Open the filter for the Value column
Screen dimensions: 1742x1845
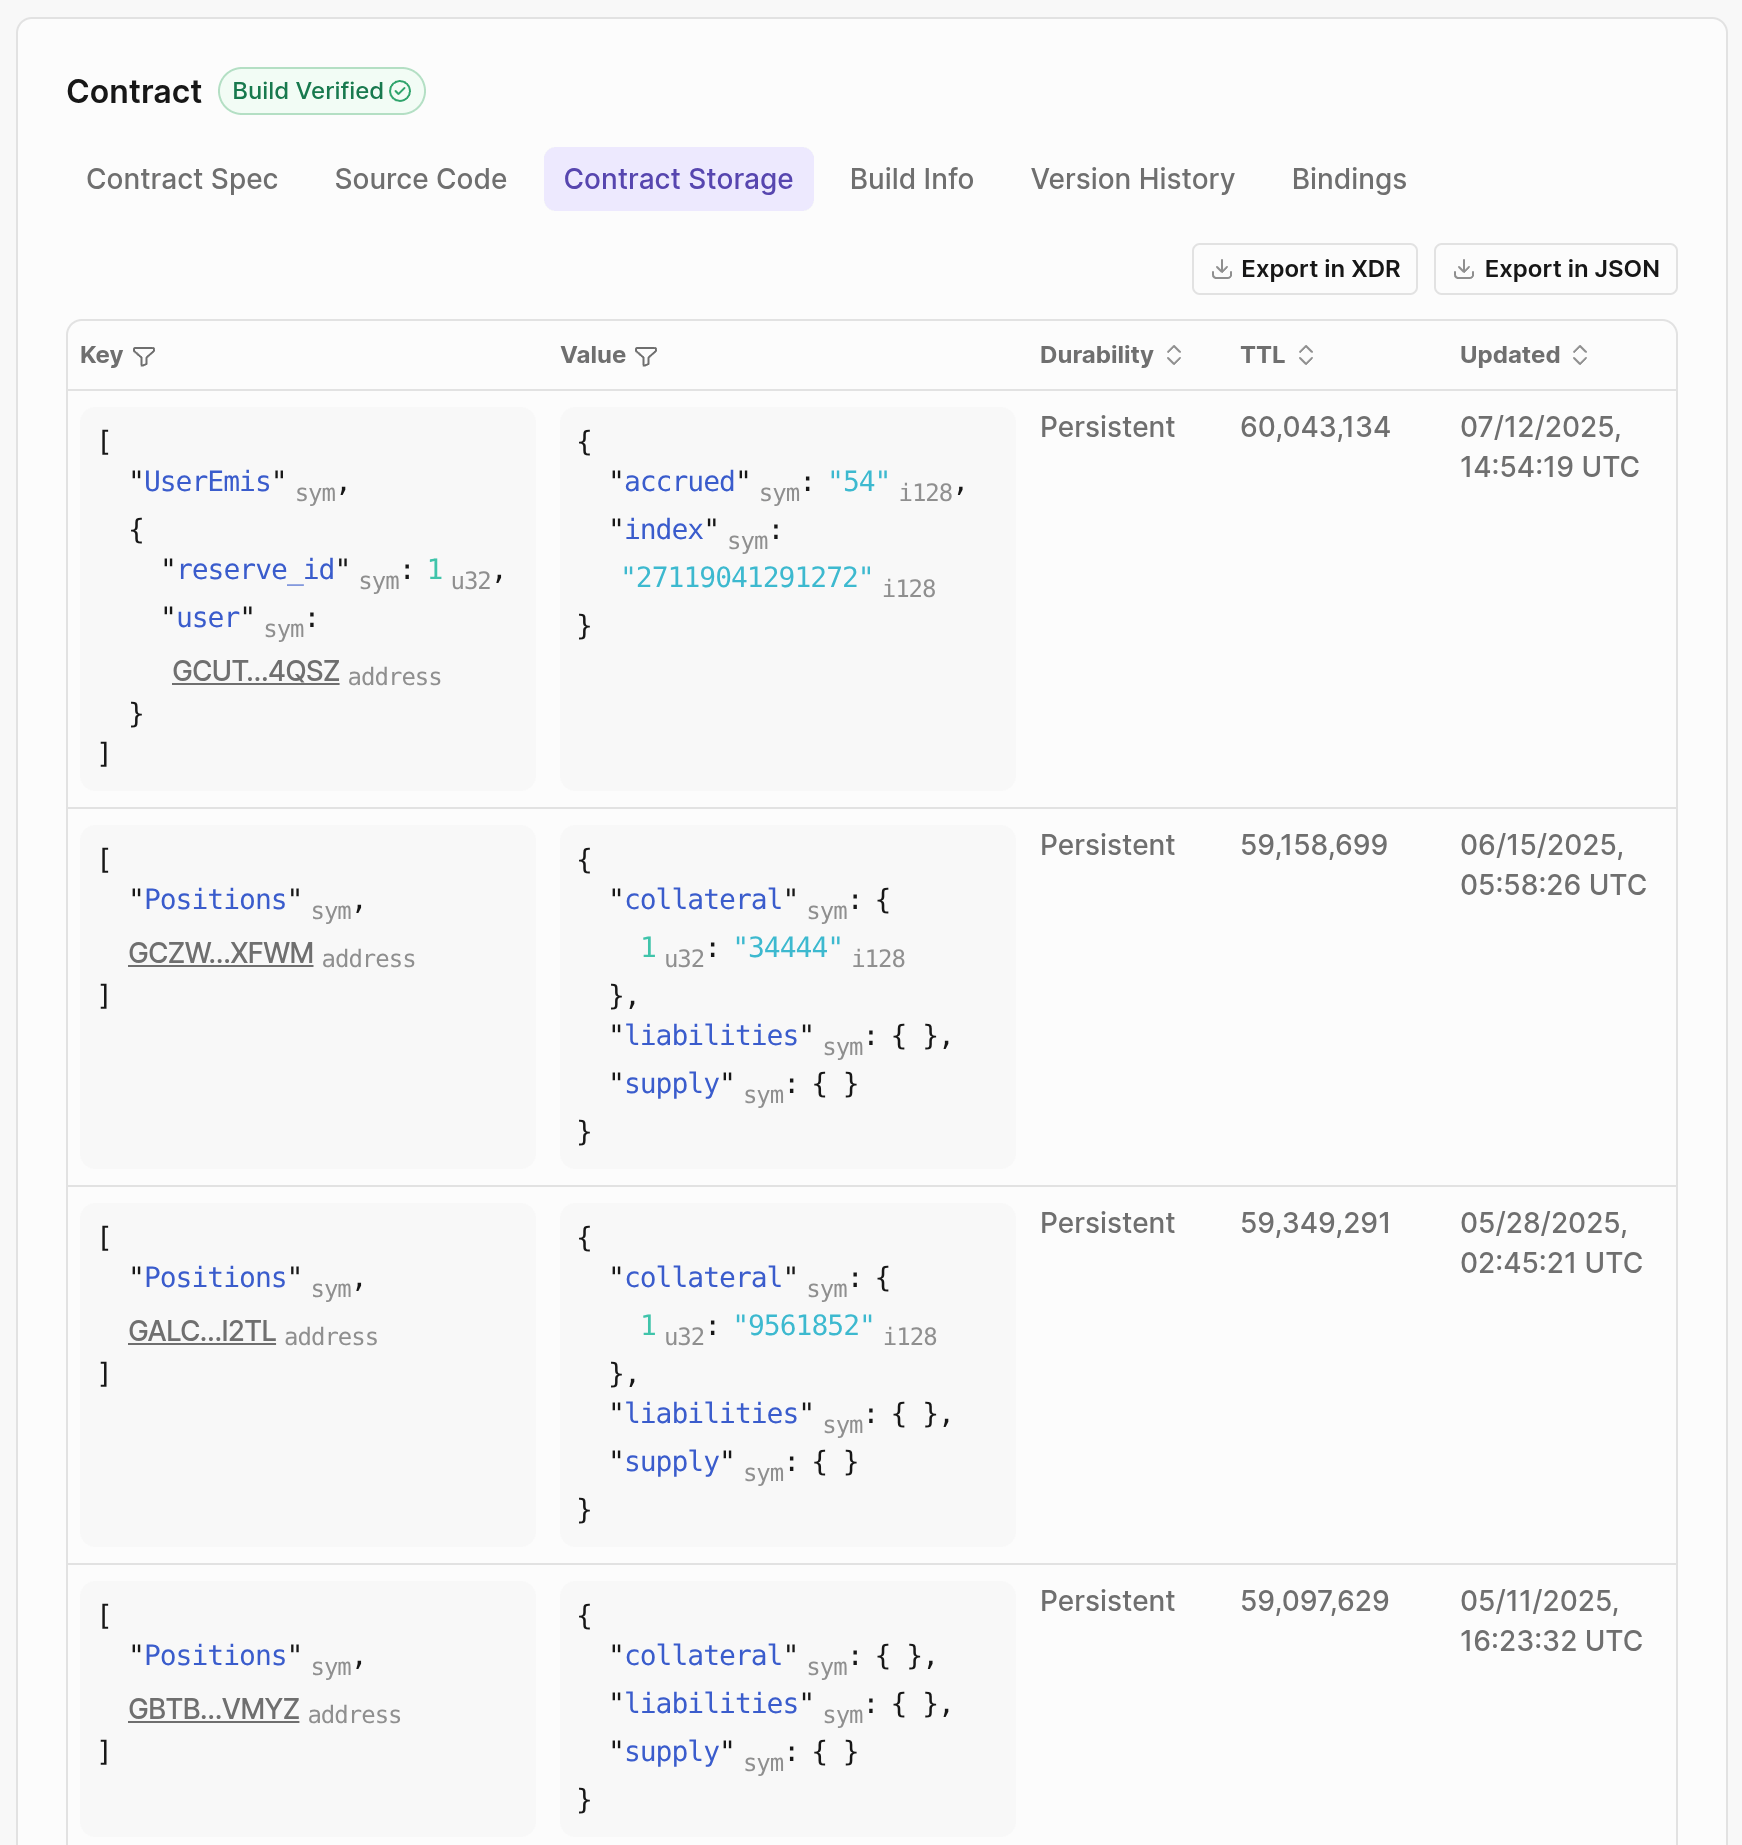647,355
